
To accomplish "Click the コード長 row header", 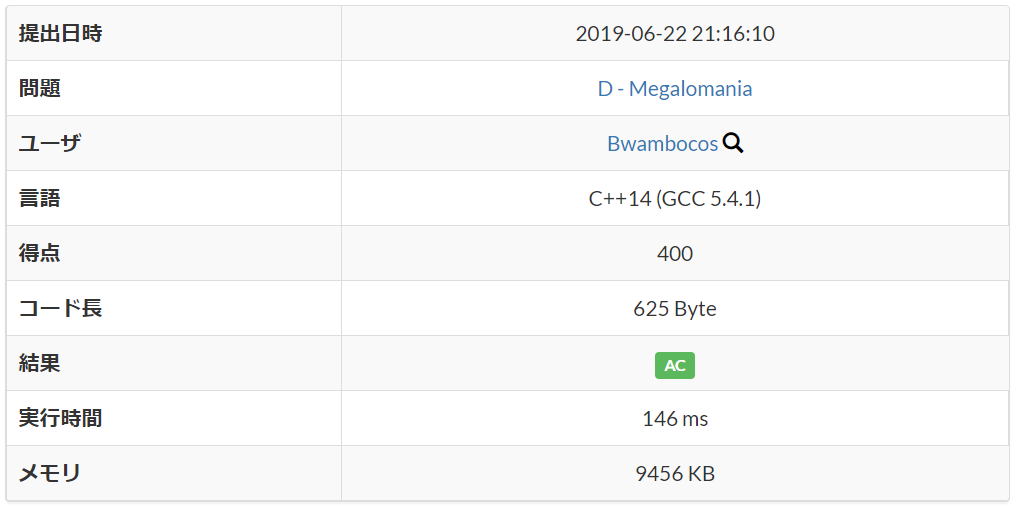I will point(60,309).
